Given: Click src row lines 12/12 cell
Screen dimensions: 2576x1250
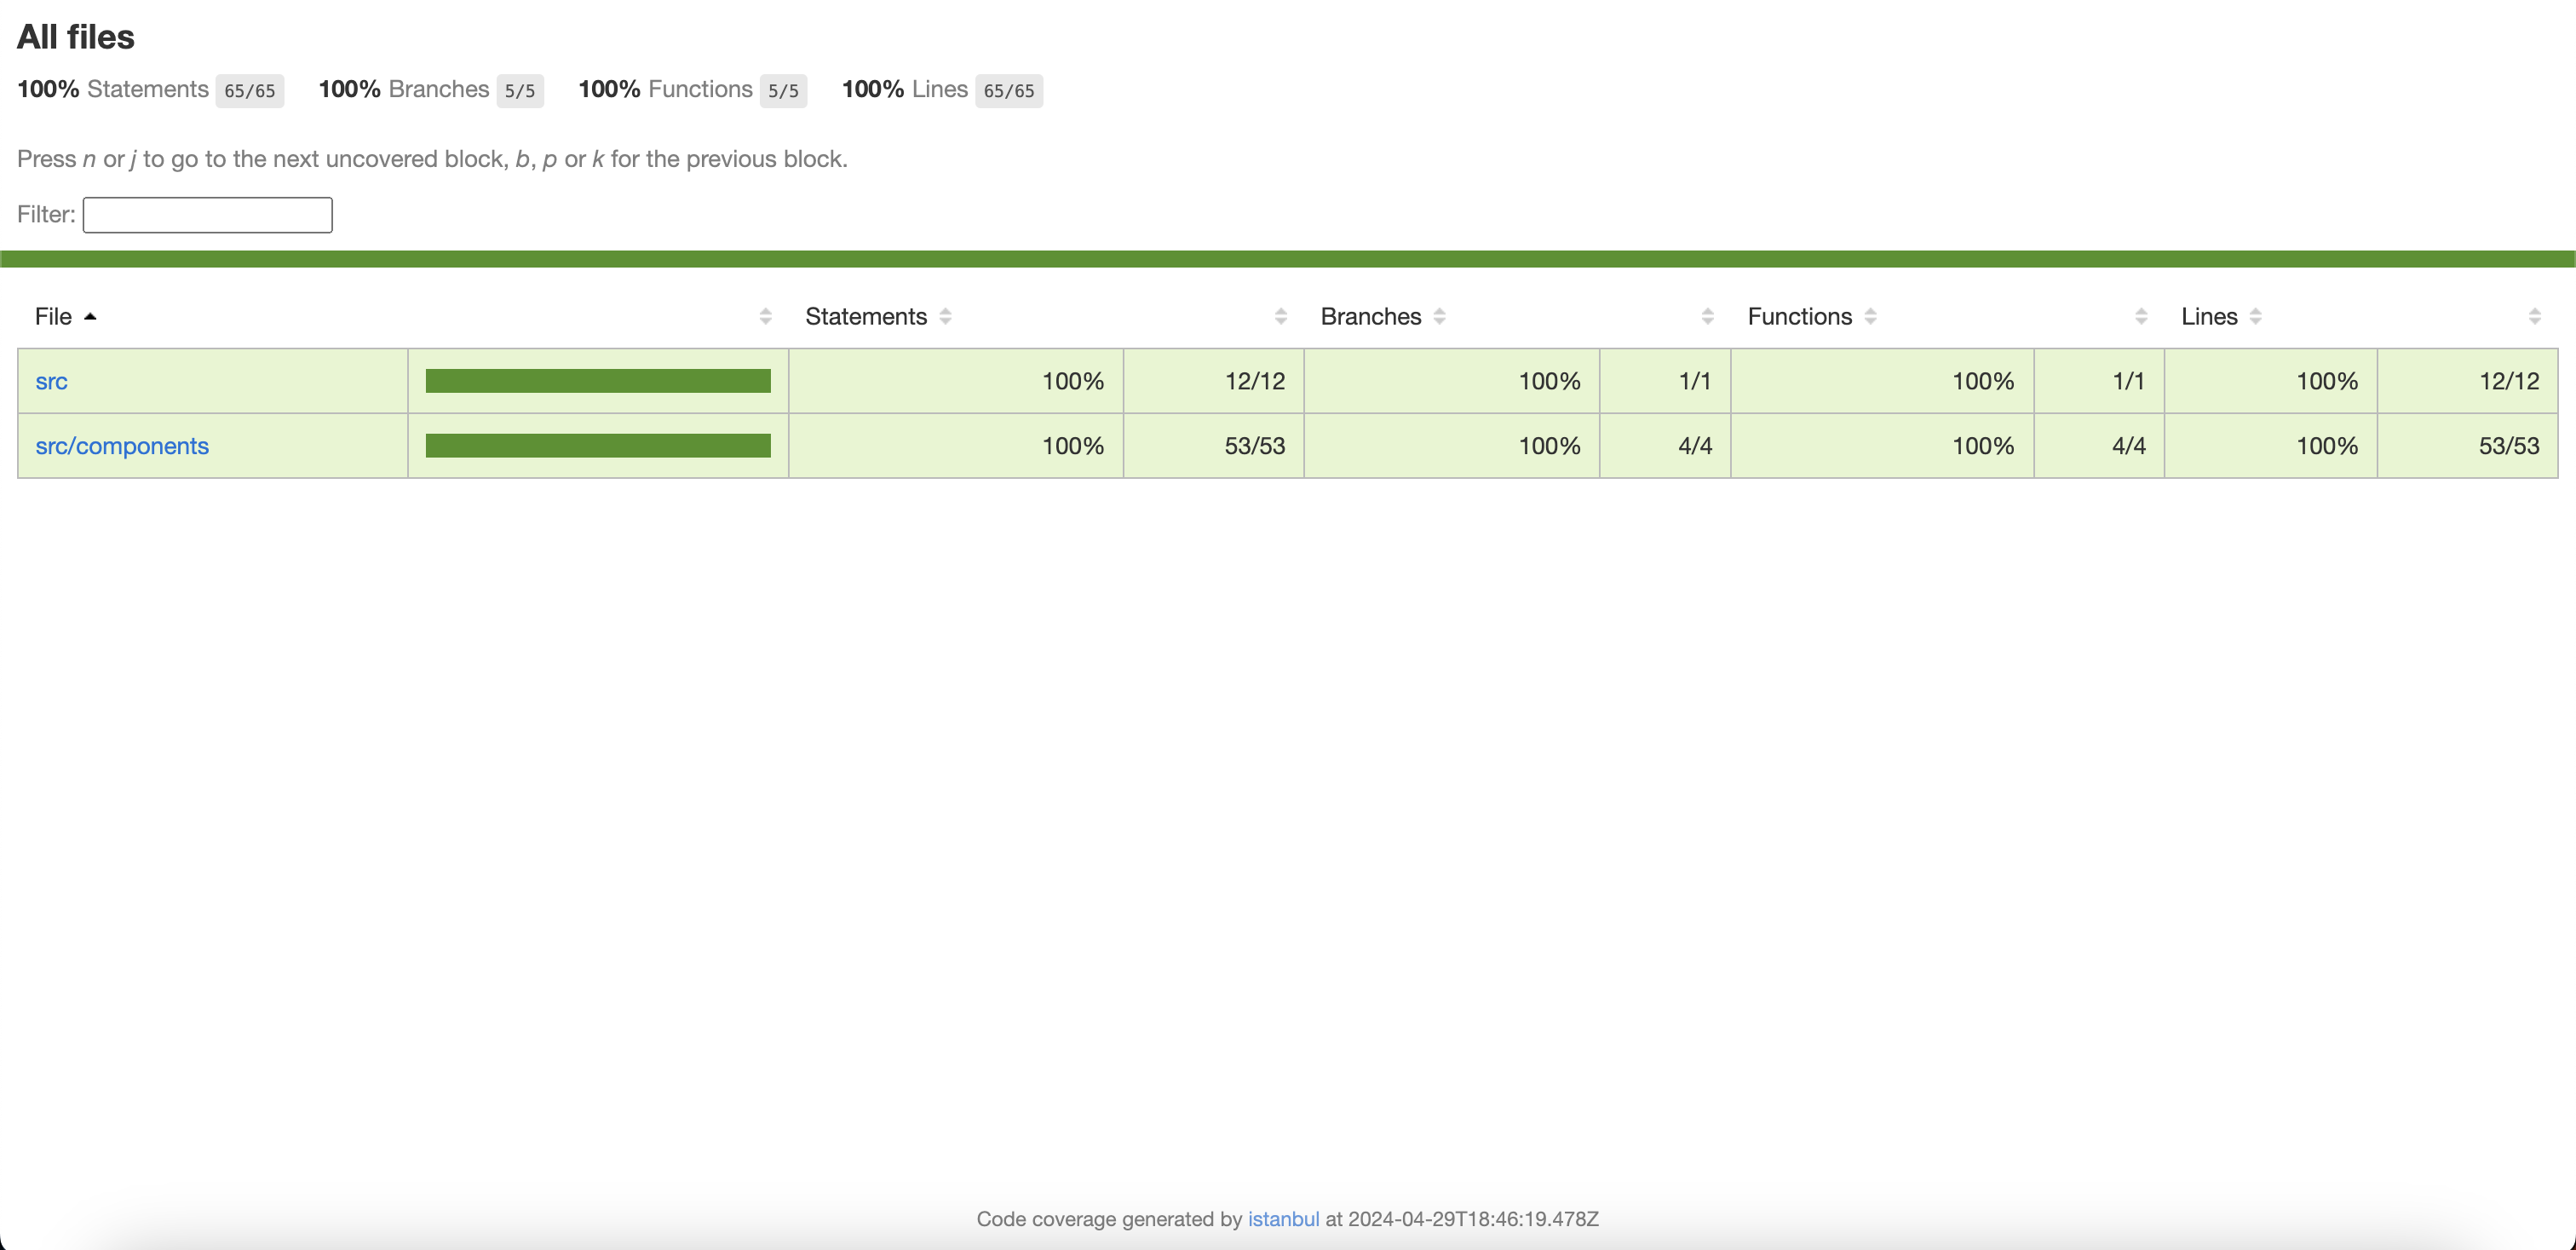Looking at the screenshot, I should coord(2468,381).
